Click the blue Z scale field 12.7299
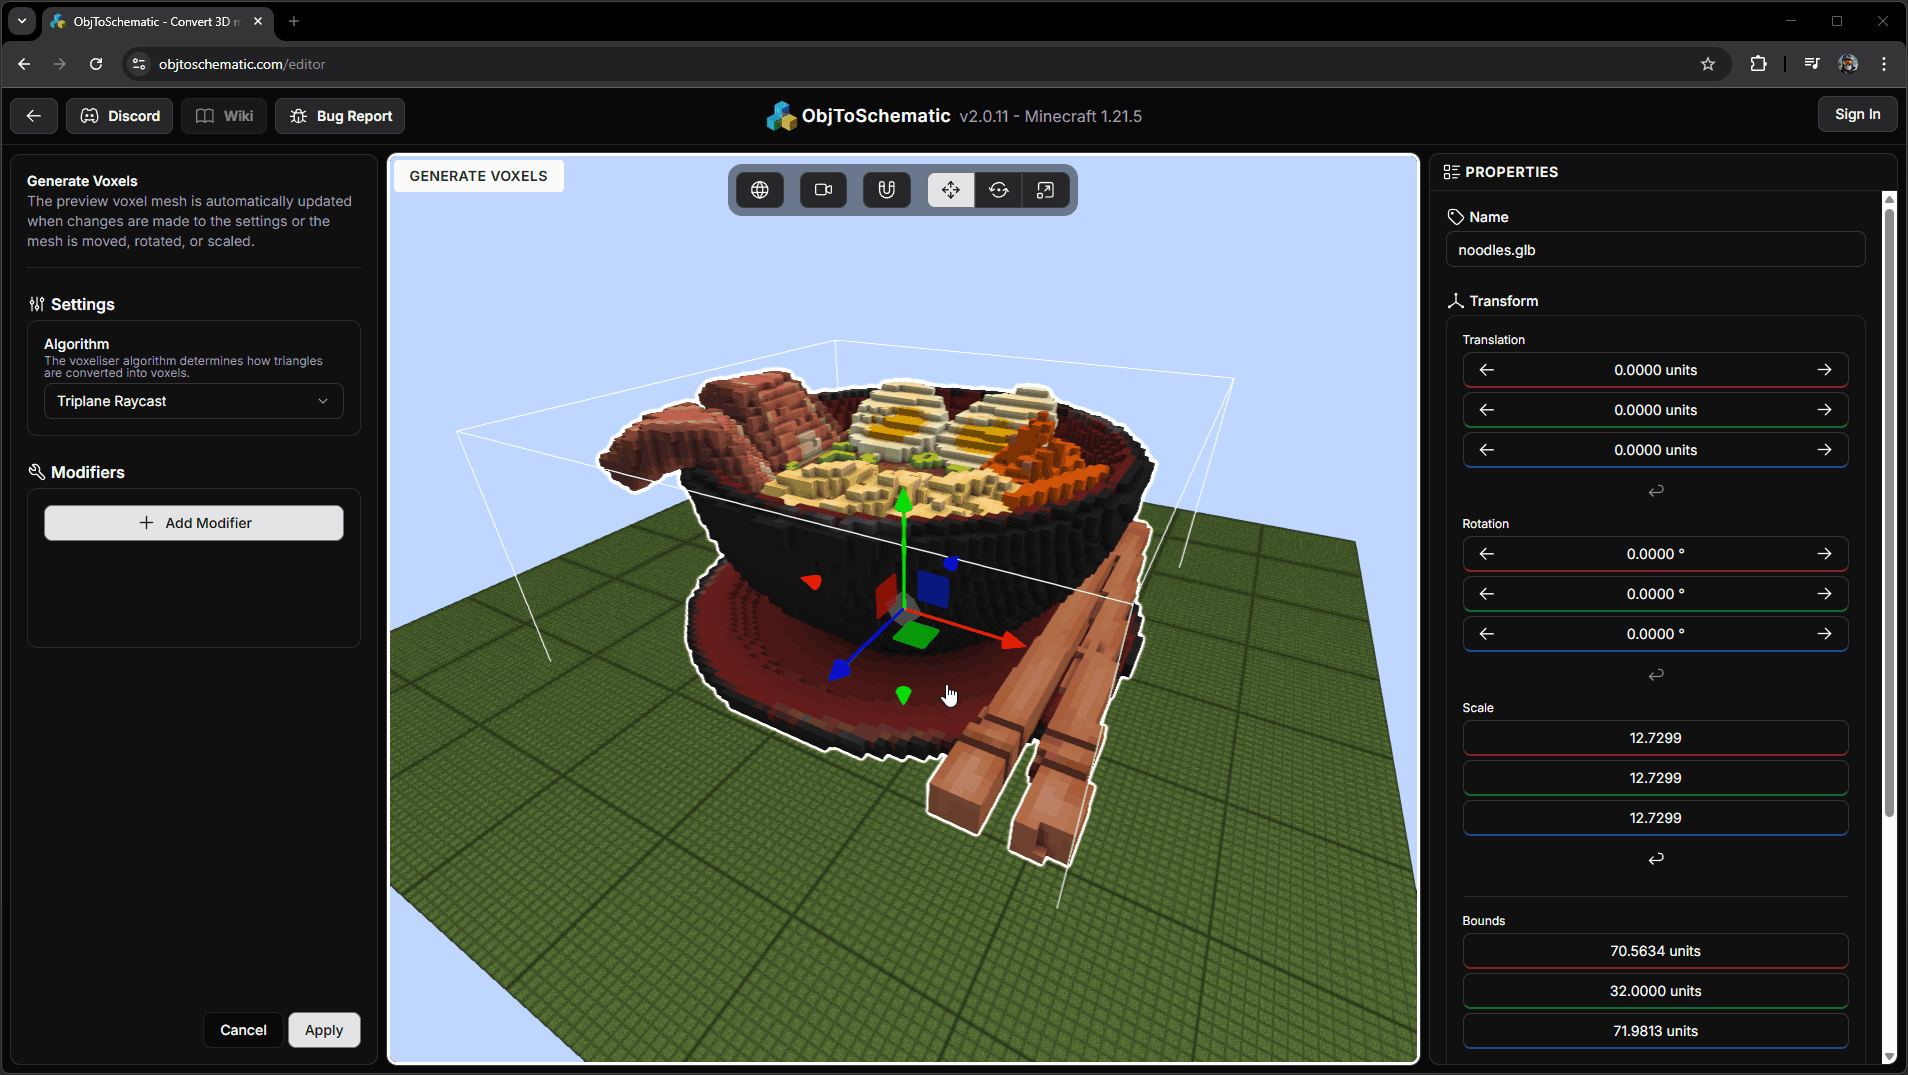This screenshot has width=1908, height=1075. coord(1655,818)
